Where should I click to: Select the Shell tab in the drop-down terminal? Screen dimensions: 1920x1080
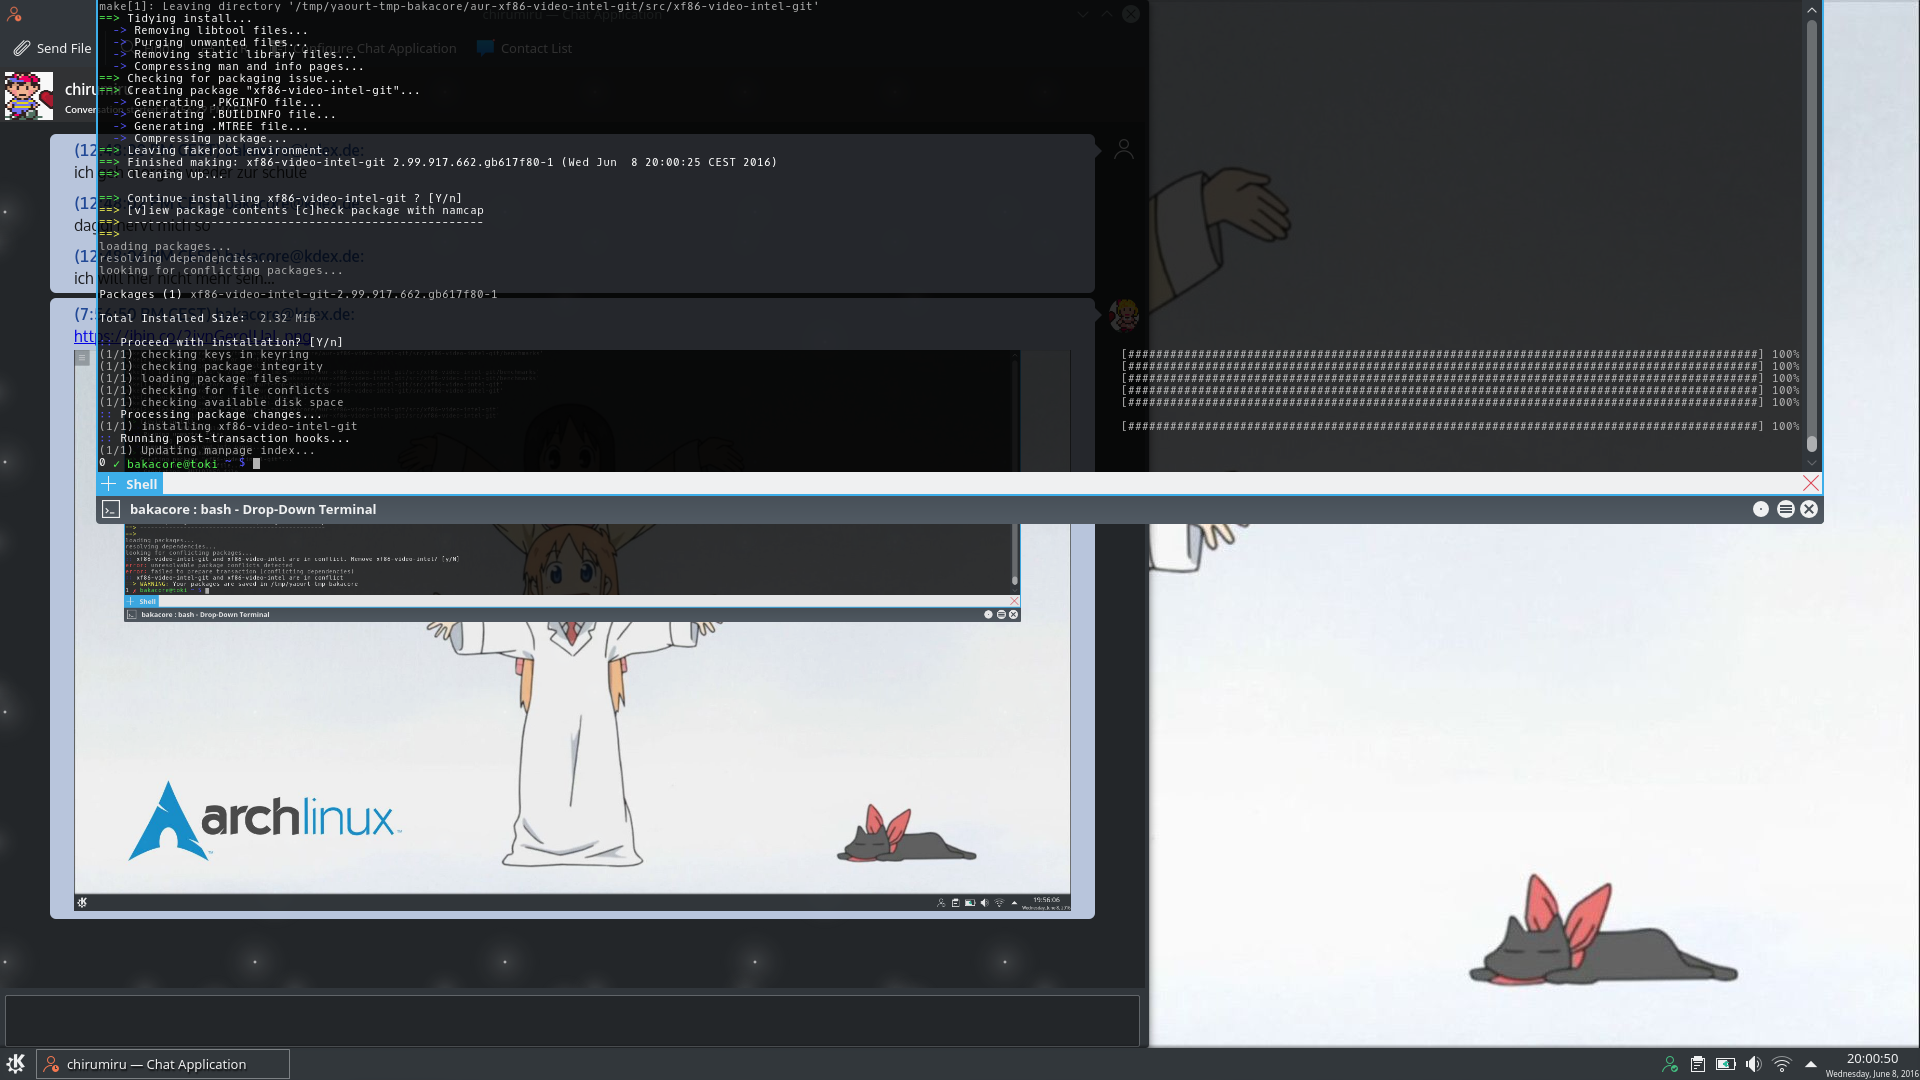coord(142,484)
